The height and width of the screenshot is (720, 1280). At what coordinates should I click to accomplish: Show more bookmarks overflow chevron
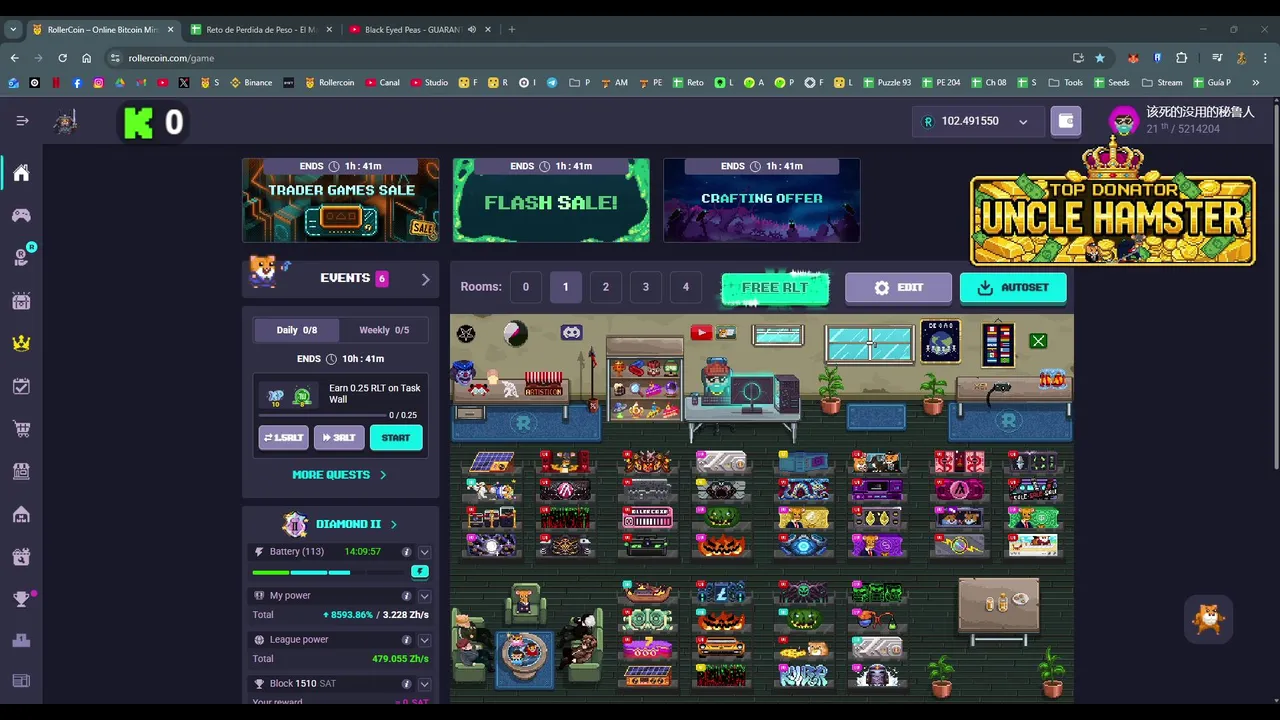point(1256,83)
